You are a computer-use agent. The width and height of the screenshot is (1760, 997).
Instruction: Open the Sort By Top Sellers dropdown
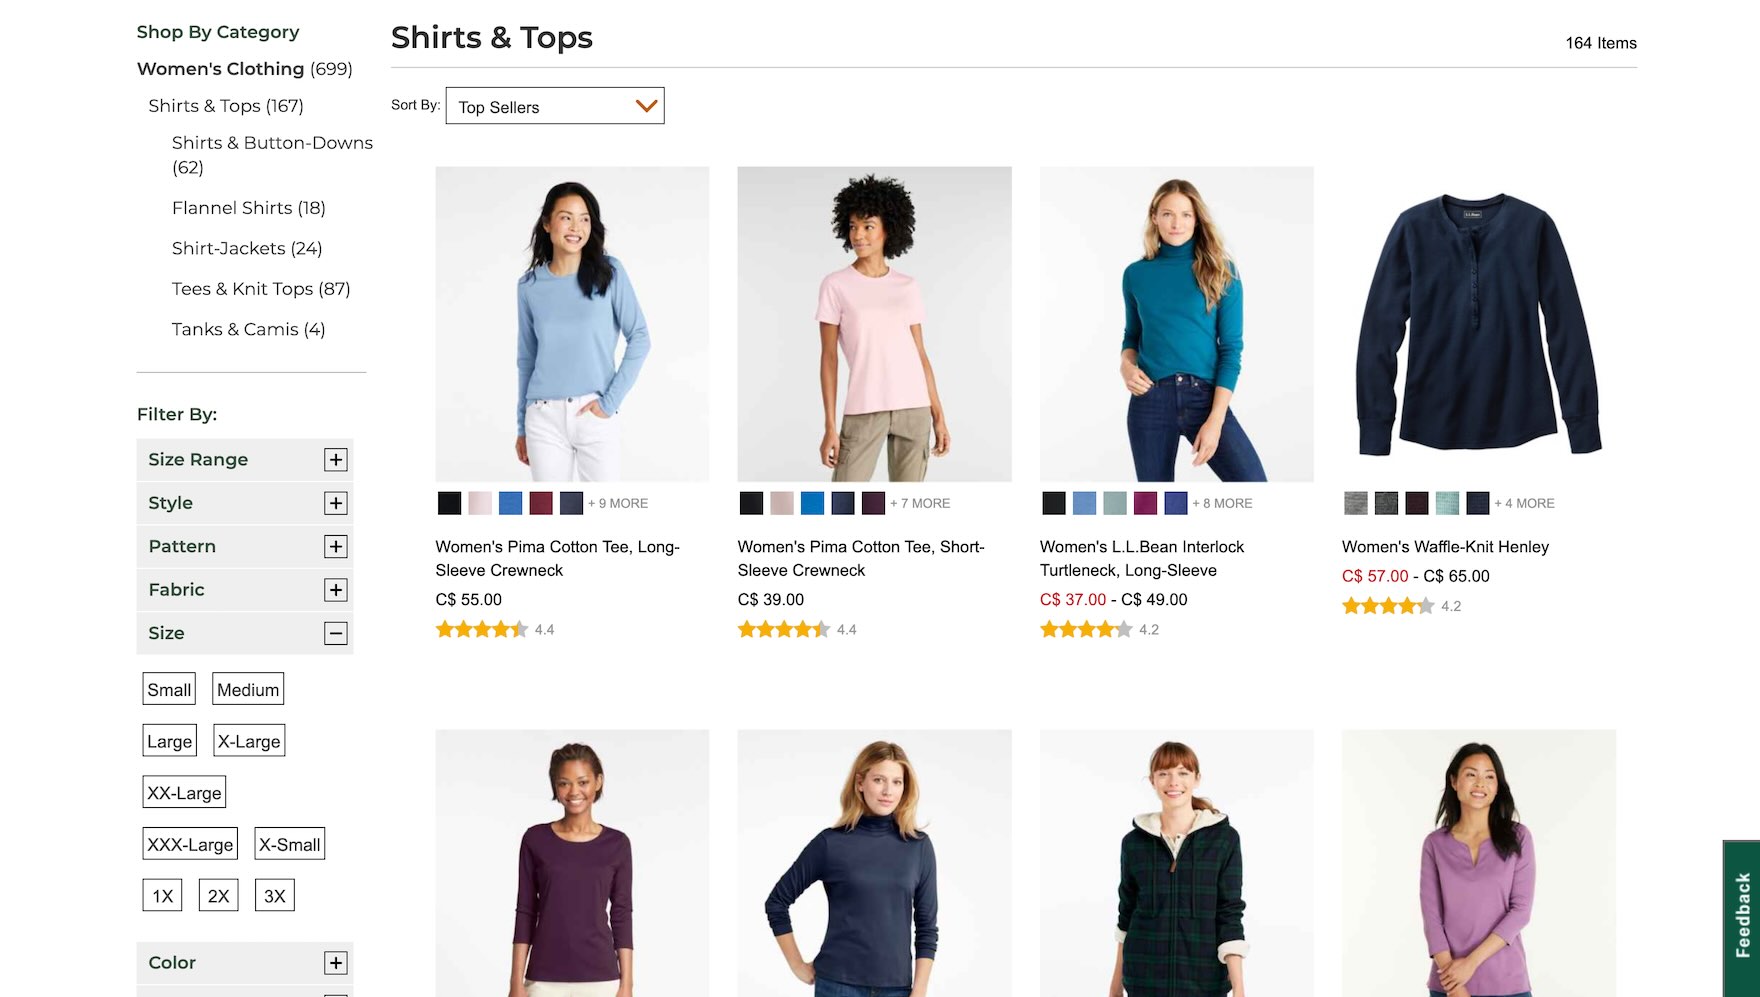555,107
